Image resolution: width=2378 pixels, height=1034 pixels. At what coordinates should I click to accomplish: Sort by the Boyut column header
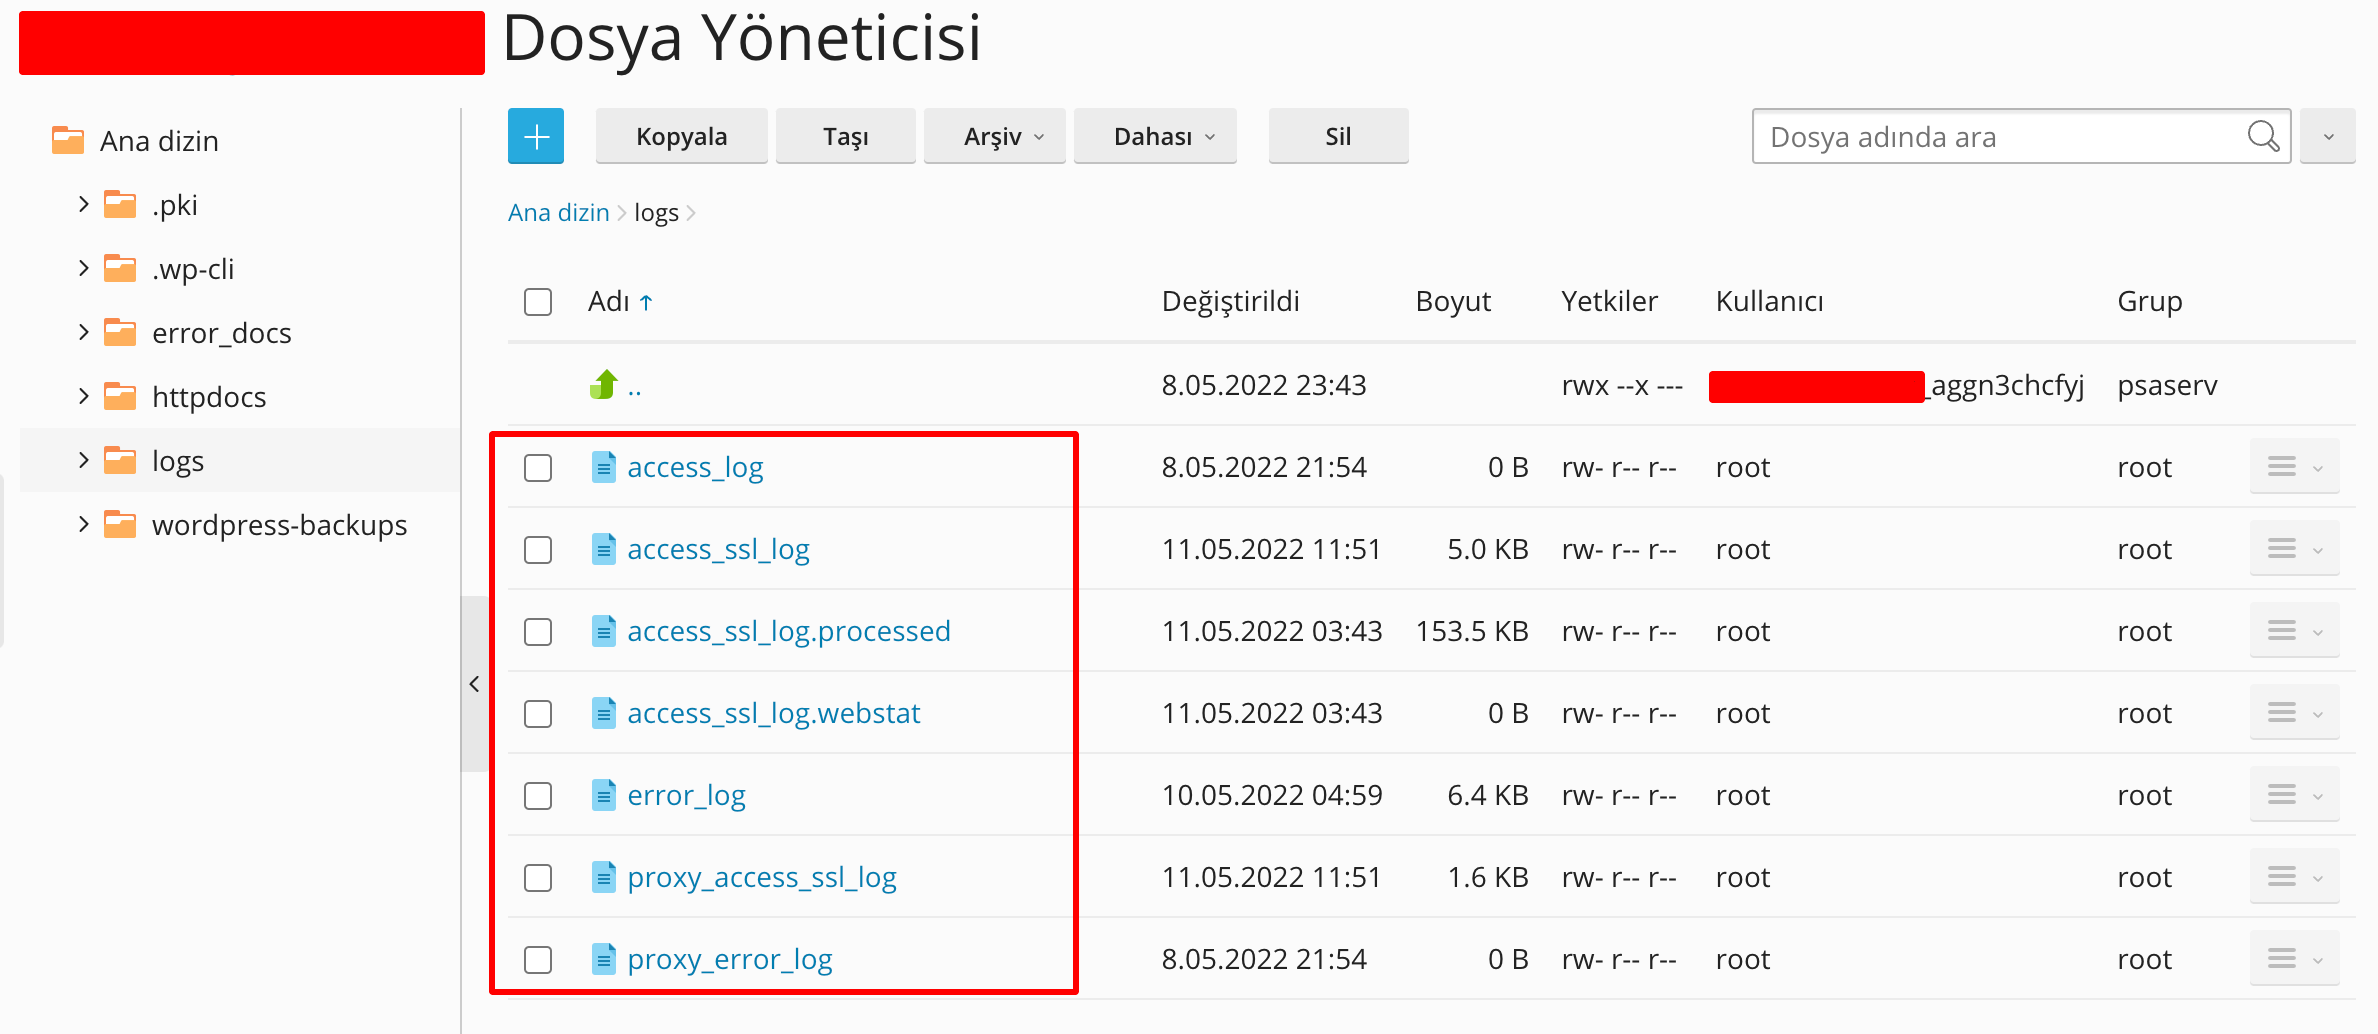1453,301
